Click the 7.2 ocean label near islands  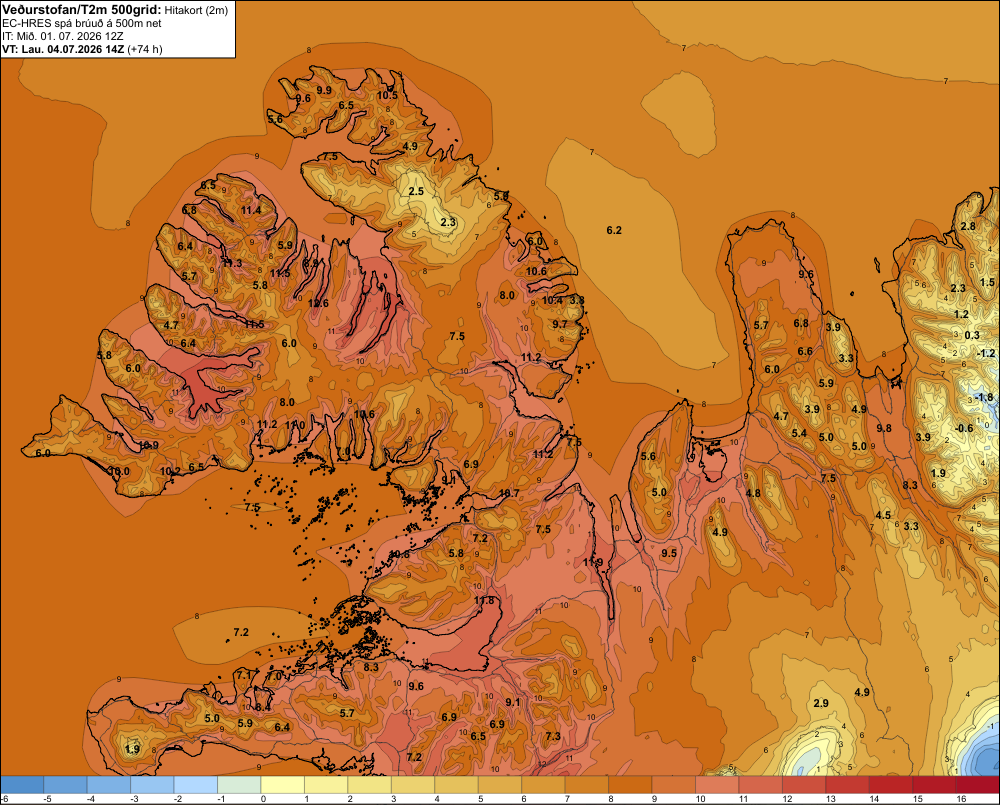241,632
